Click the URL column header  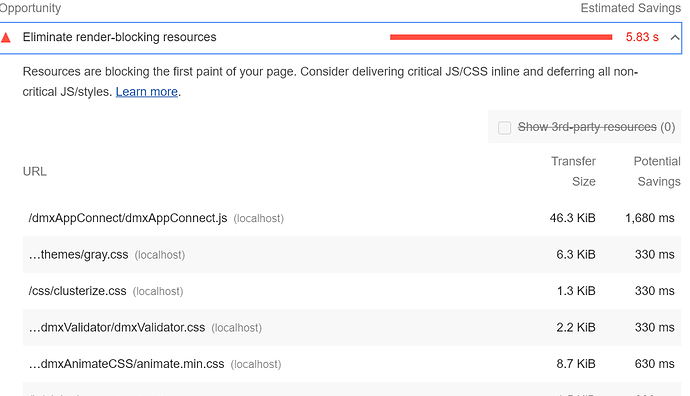click(x=34, y=171)
